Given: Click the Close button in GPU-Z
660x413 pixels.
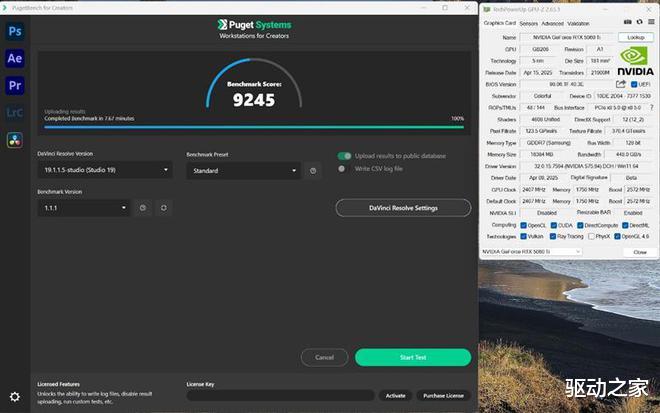Looking at the screenshot, I should (640, 252).
